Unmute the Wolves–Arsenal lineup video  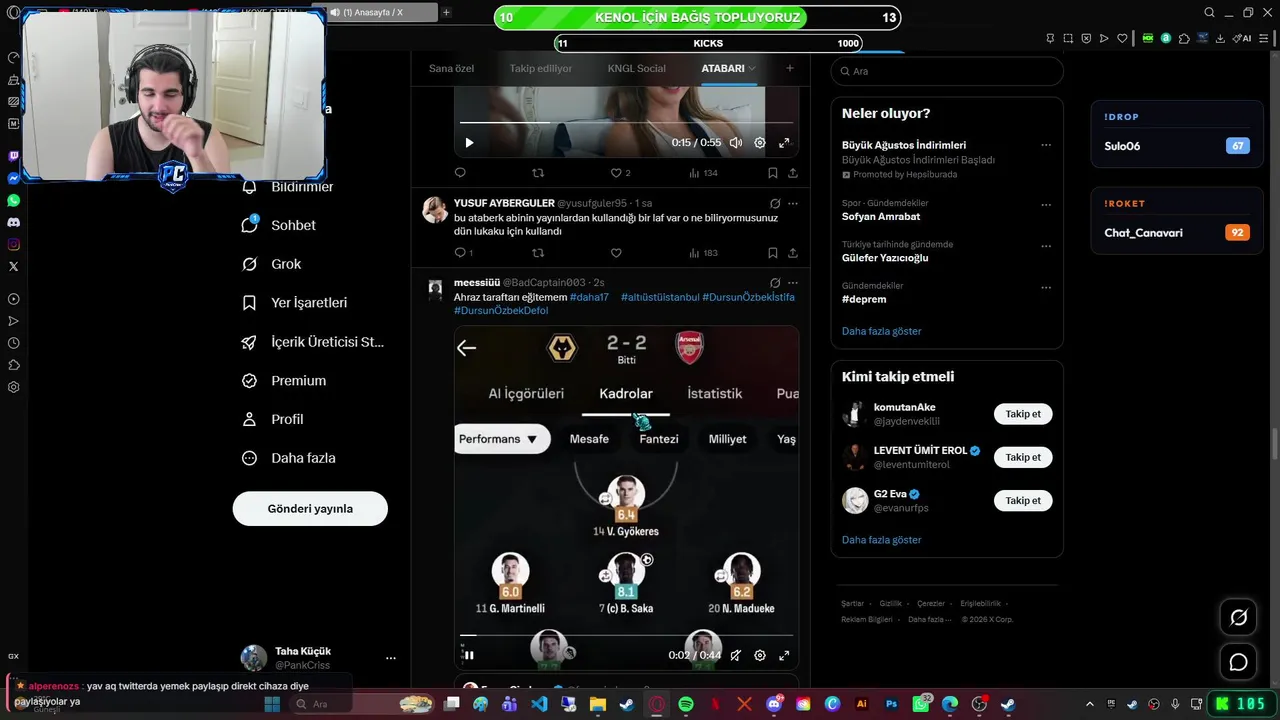[x=736, y=655]
